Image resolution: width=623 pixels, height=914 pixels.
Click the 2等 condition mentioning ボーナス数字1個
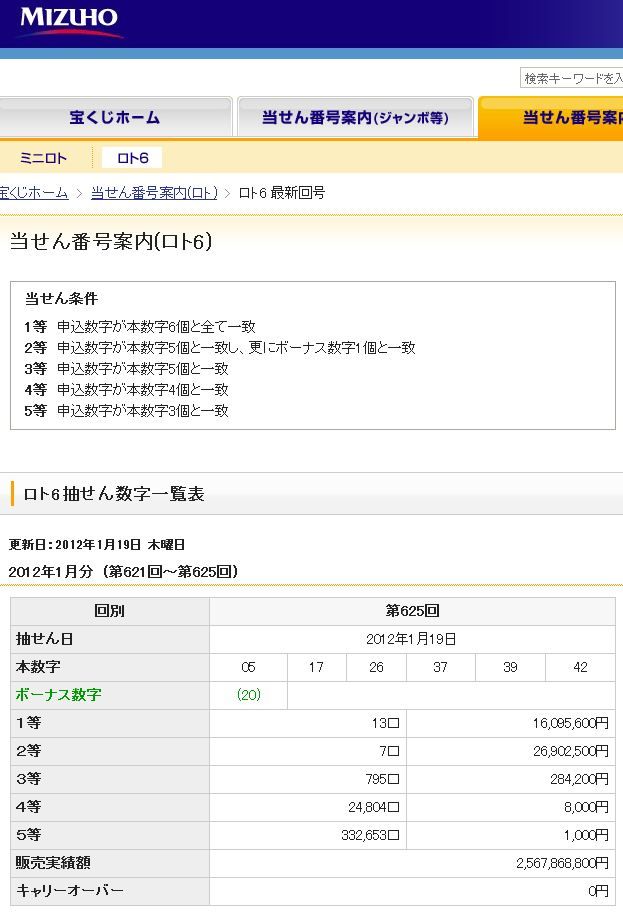(220, 347)
